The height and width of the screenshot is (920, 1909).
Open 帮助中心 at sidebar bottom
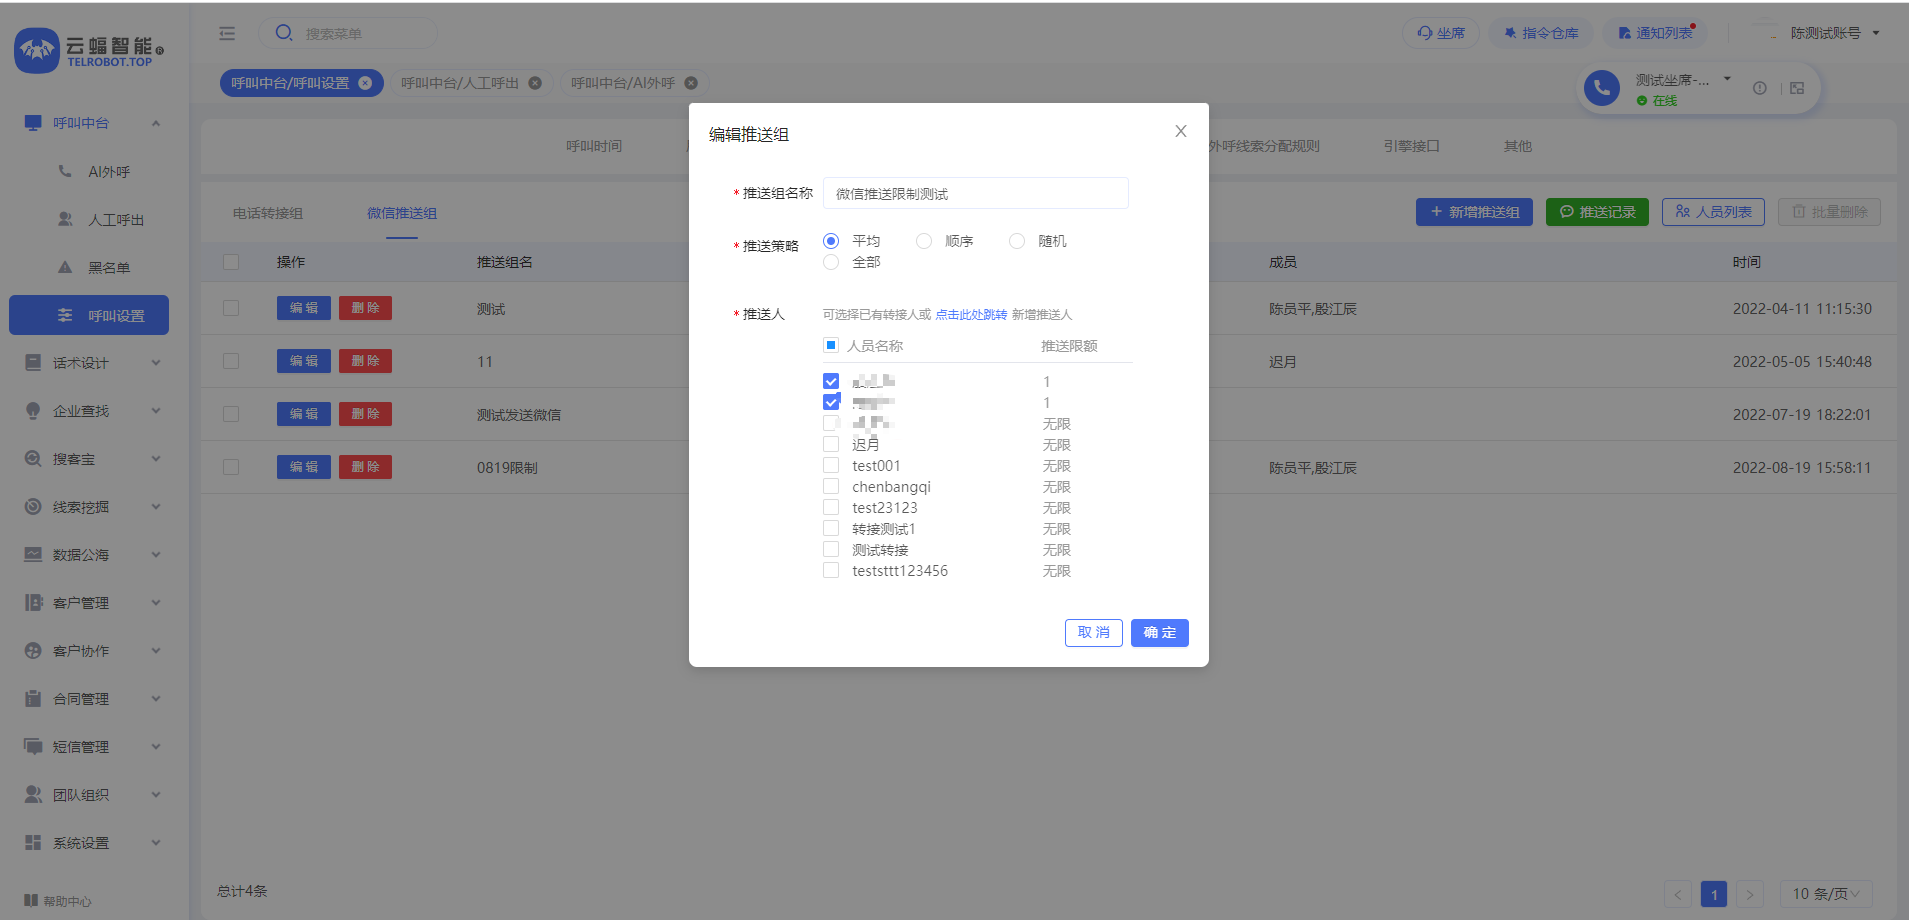pyautogui.click(x=58, y=901)
